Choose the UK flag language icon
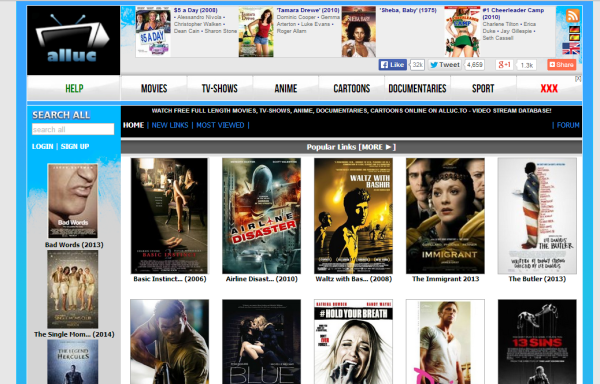 tap(571, 49)
